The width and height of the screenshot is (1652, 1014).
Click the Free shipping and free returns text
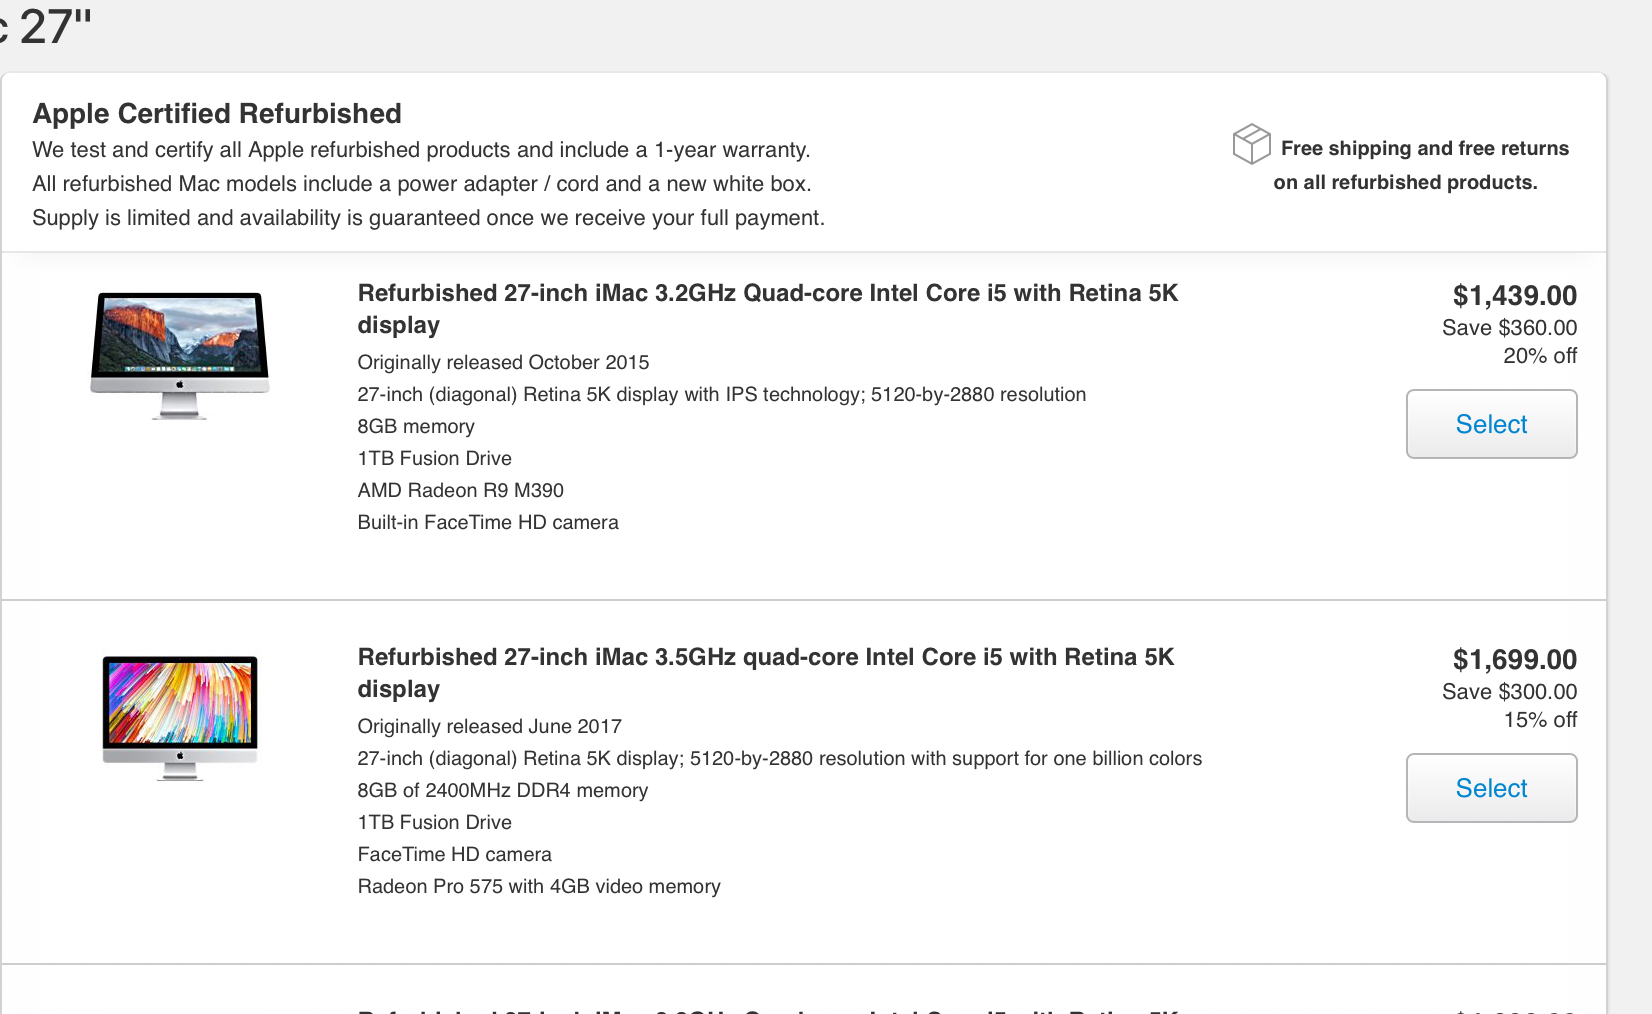1424,148
